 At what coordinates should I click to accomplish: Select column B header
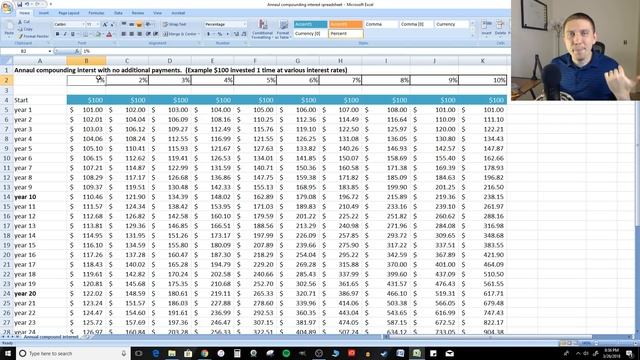click(x=86, y=61)
